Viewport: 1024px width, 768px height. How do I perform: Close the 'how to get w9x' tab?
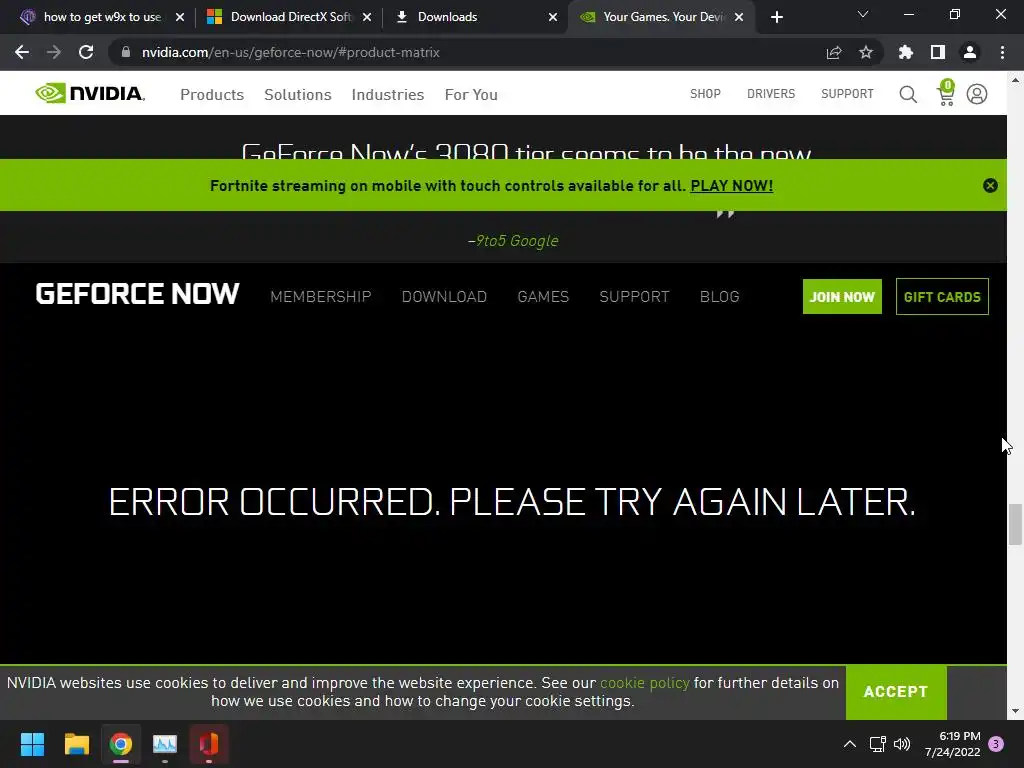point(180,17)
